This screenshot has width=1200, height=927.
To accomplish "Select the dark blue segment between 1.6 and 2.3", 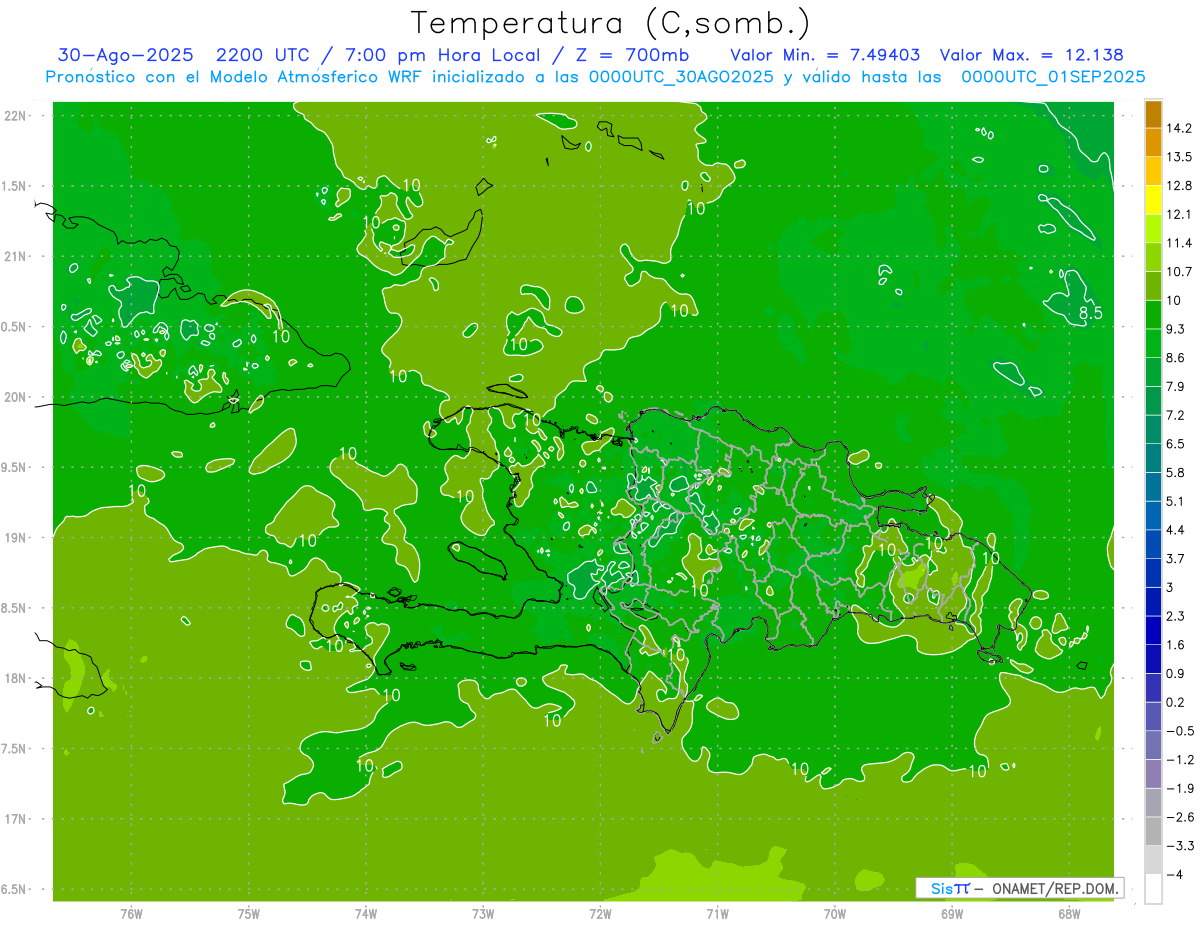I will [x=1153, y=630].
